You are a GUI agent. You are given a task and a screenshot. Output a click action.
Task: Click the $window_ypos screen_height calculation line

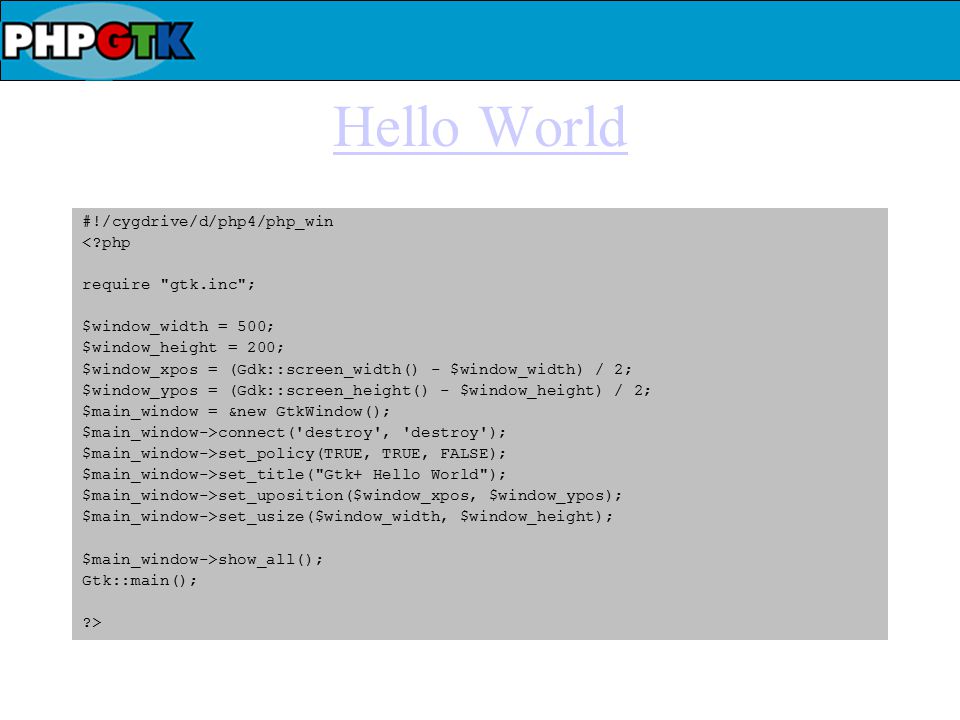pos(366,391)
